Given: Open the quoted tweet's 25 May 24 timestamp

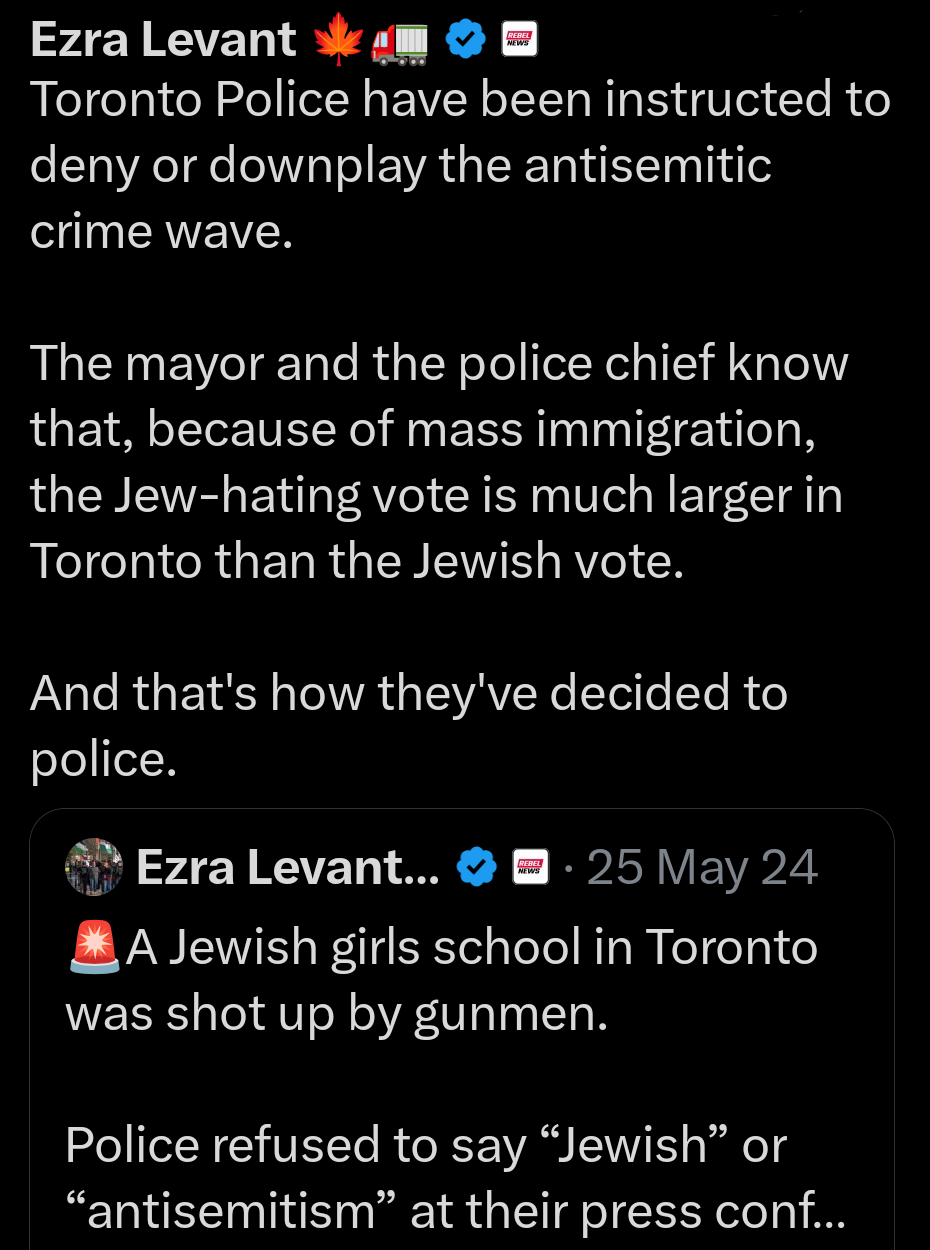Looking at the screenshot, I should click(702, 867).
